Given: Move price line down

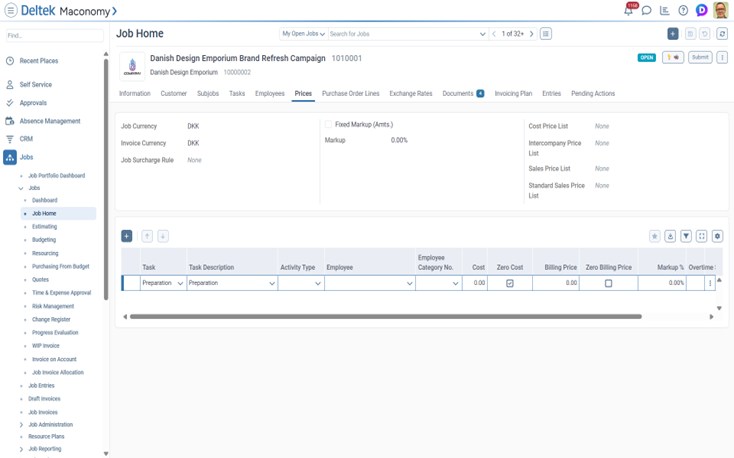Looking at the screenshot, I should (x=163, y=236).
